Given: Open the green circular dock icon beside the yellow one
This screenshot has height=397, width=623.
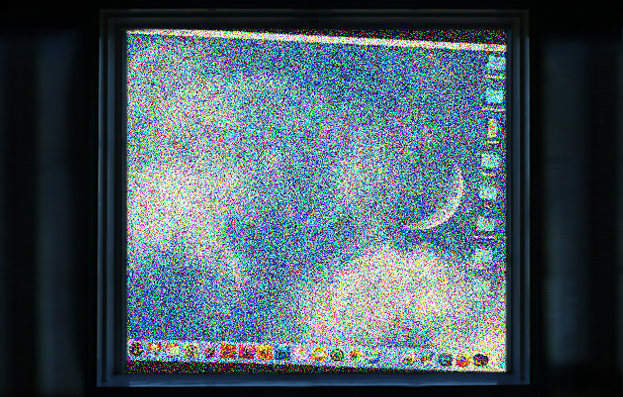Looking at the screenshot, I should pyautogui.click(x=337, y=354).
